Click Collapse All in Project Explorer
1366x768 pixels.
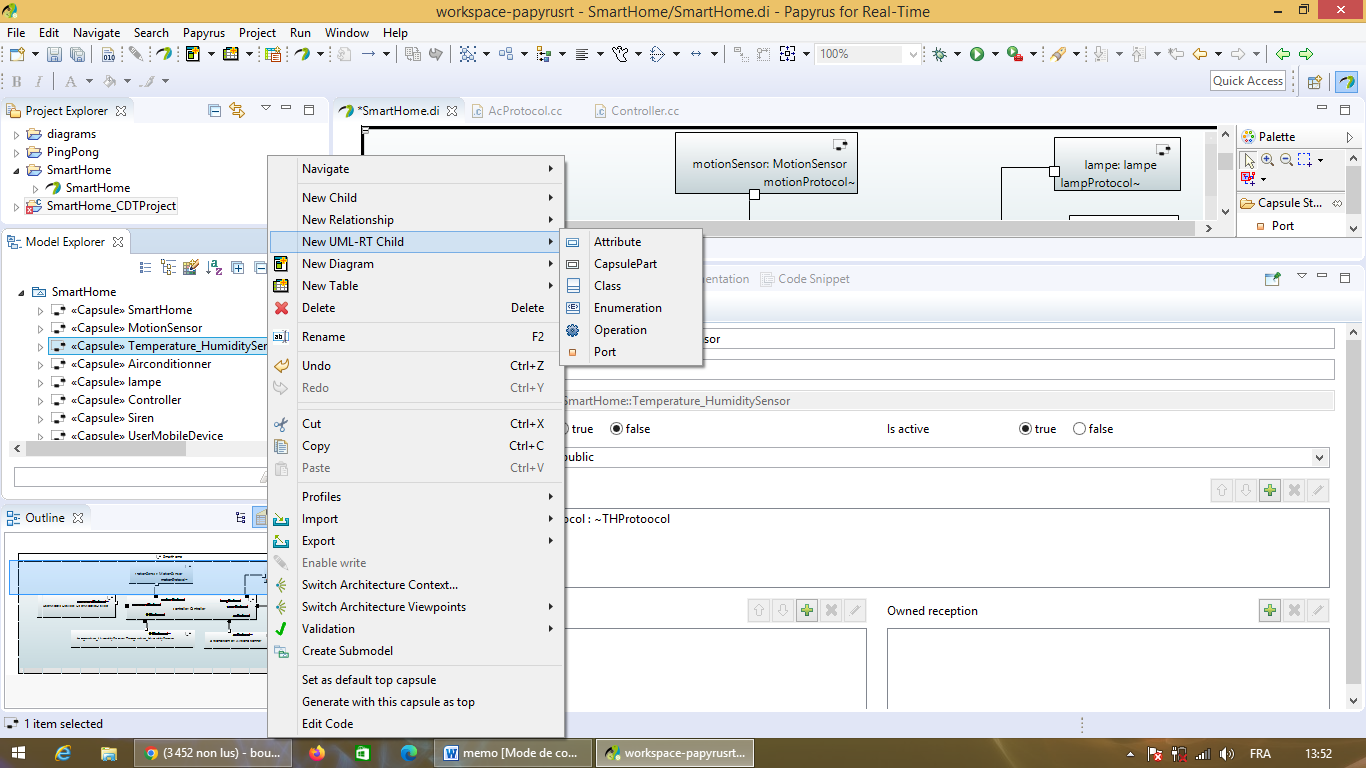pyautogui.click(x=214, y=110)
